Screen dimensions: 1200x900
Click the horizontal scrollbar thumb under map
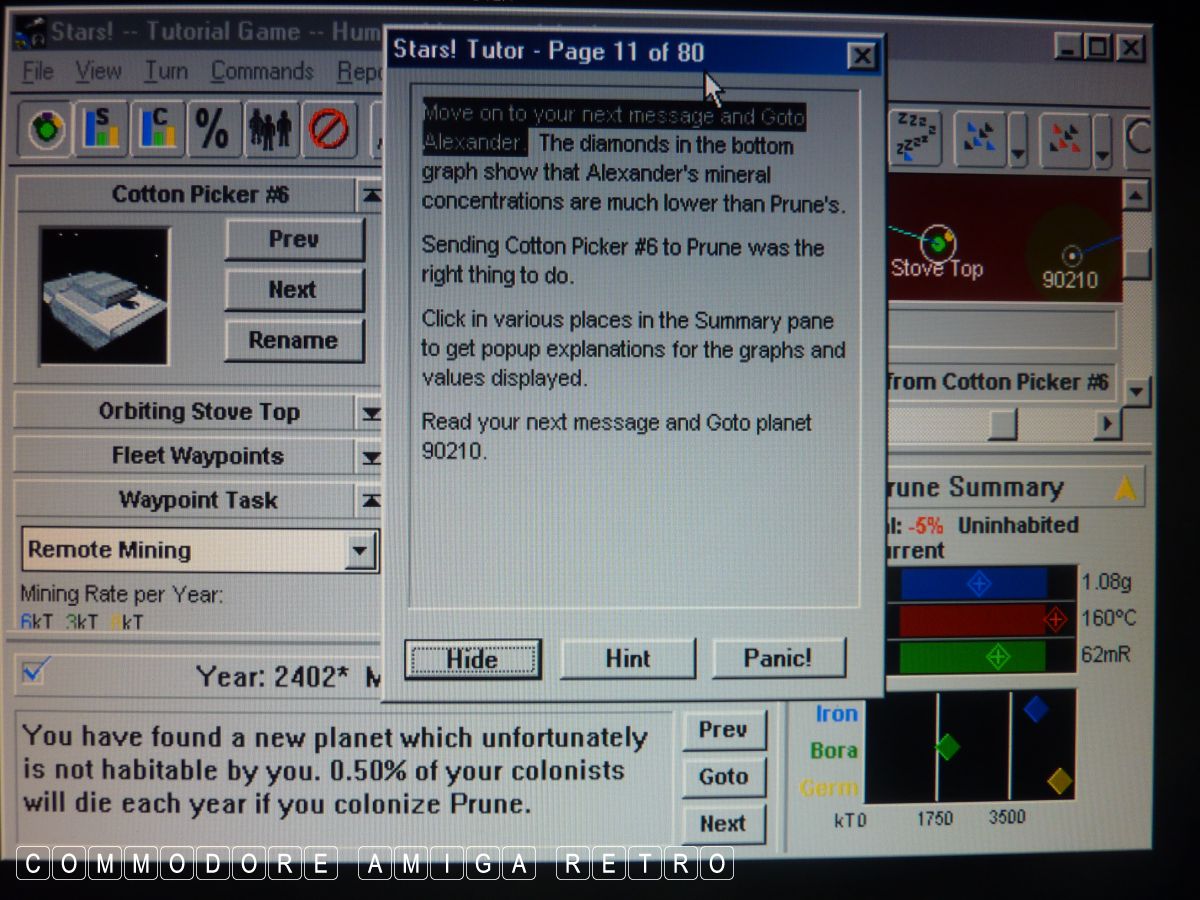click(x=1002, y=425)
